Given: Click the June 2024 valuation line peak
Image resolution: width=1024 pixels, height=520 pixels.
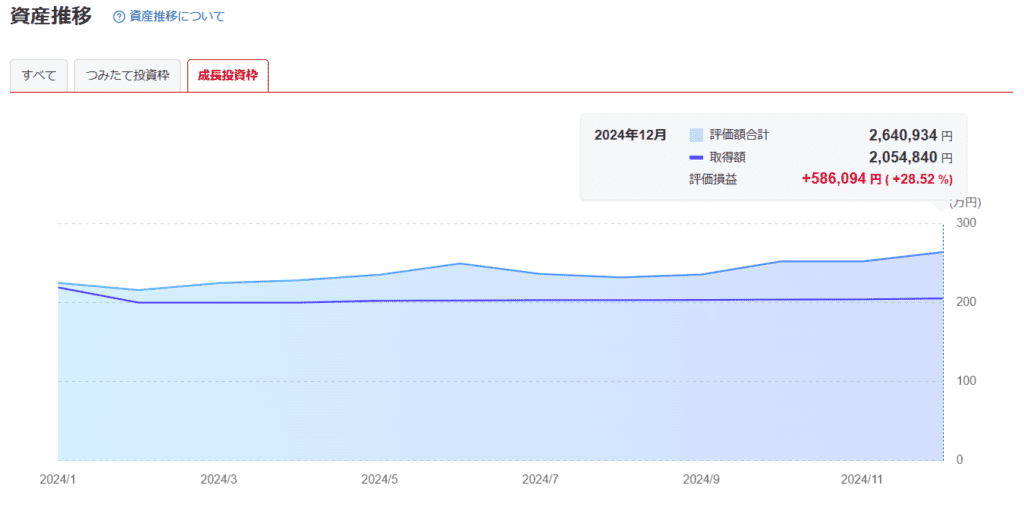Looking at the screenshot, I should 460,263.
